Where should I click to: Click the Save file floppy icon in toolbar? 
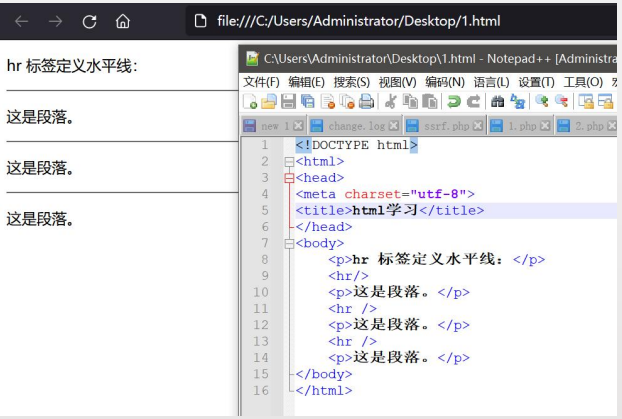tap(288, 101)
